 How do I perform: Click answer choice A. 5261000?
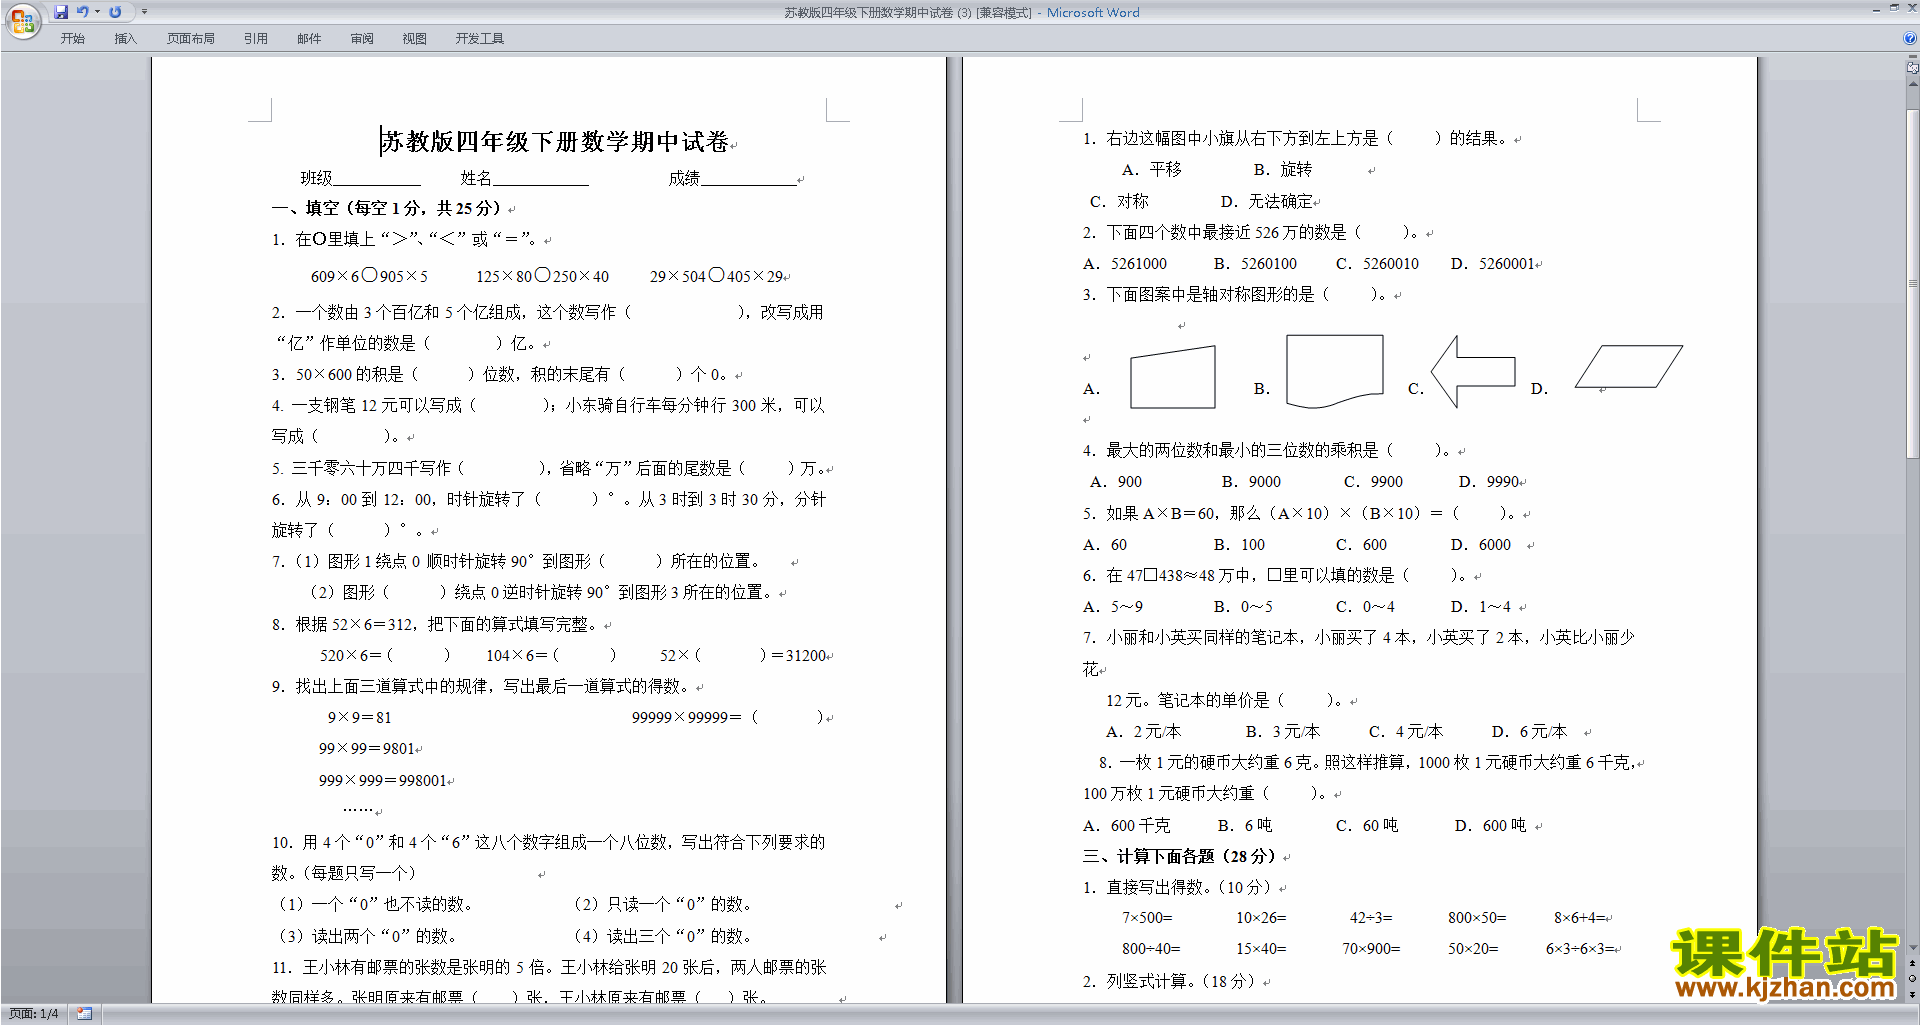point(1125,264)
